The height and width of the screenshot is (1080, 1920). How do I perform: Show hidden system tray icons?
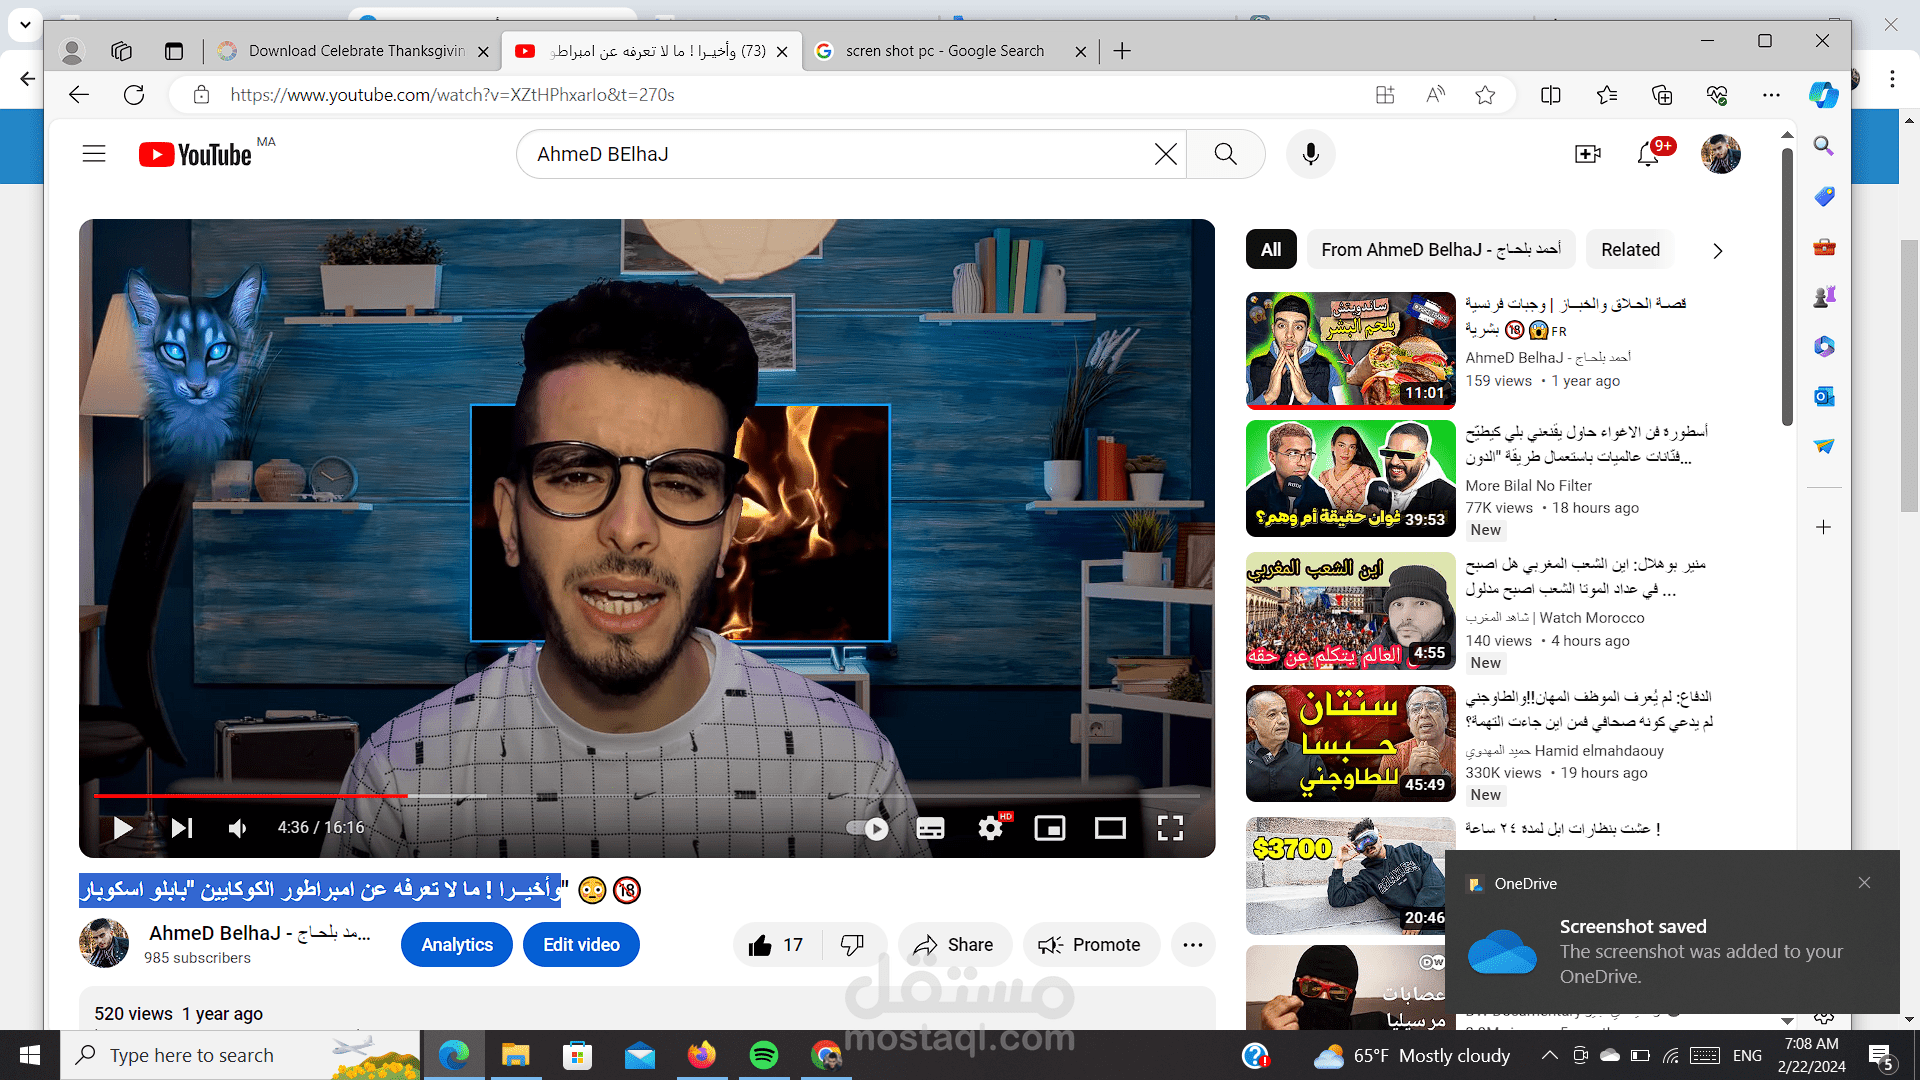click(1549, 1055)
